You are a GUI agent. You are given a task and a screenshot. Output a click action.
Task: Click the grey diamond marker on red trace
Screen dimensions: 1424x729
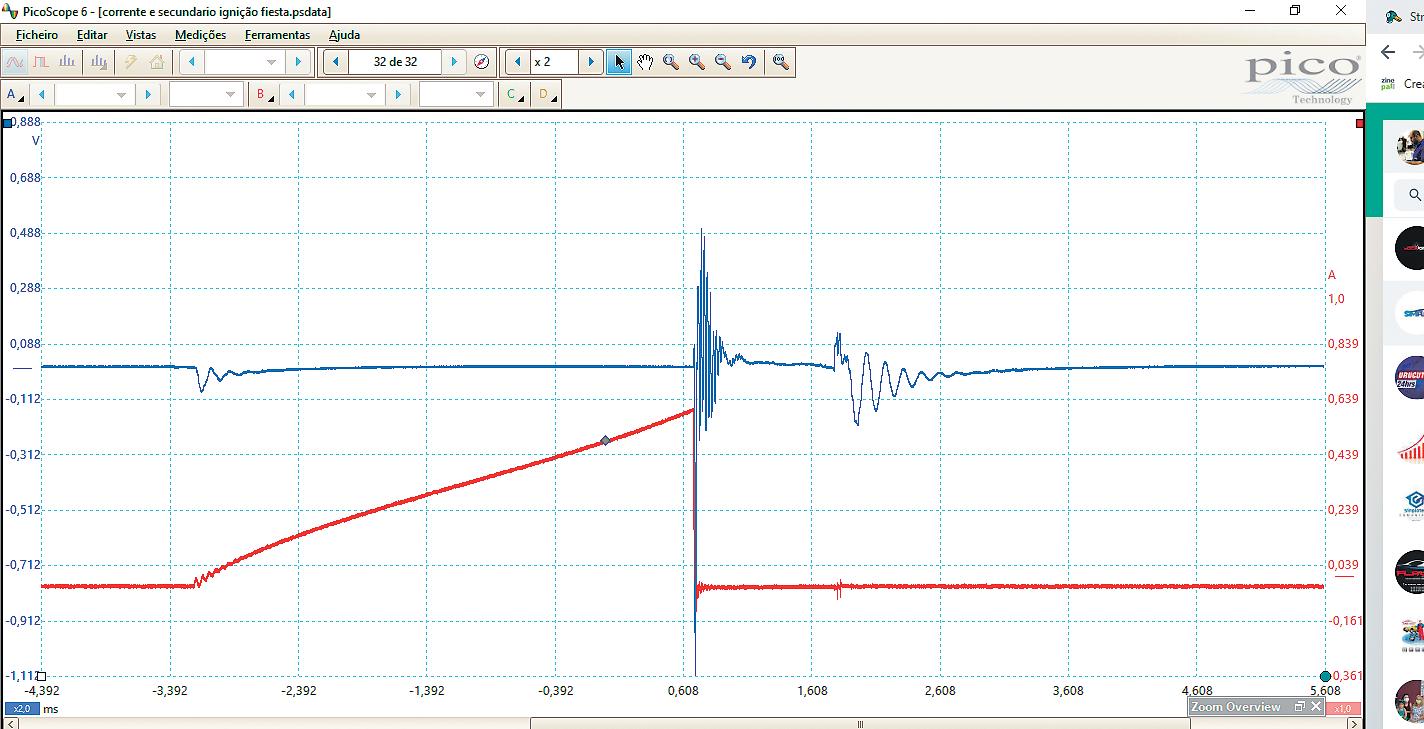(x=605, y=440)
